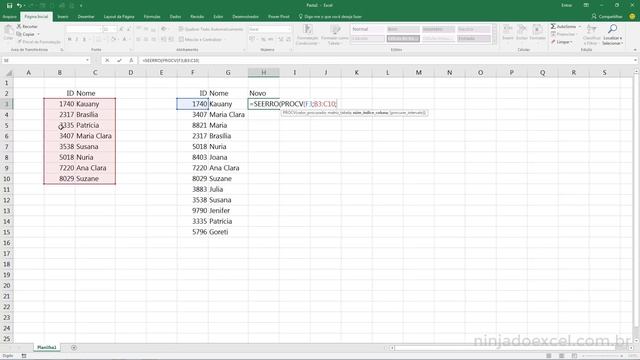Click Page Break Preview status icon
Viewport: 640px width, 360px height.
(x=574, y=356)
